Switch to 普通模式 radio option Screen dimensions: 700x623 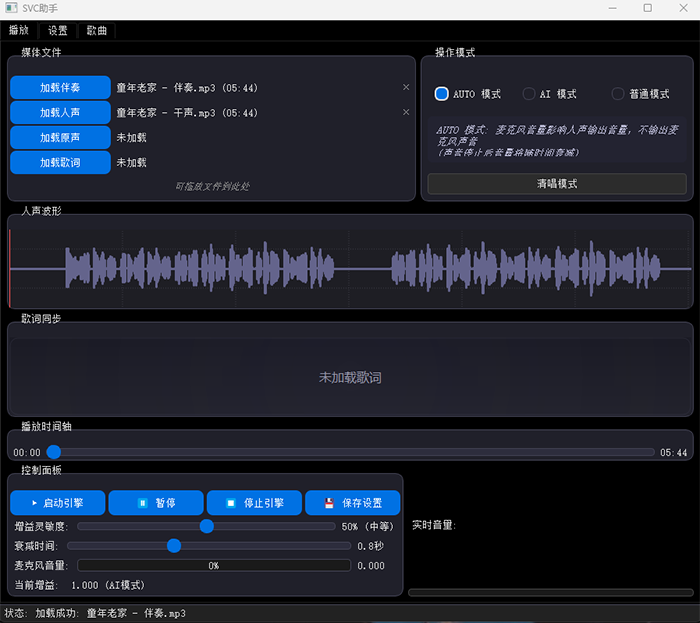[618, 94]
